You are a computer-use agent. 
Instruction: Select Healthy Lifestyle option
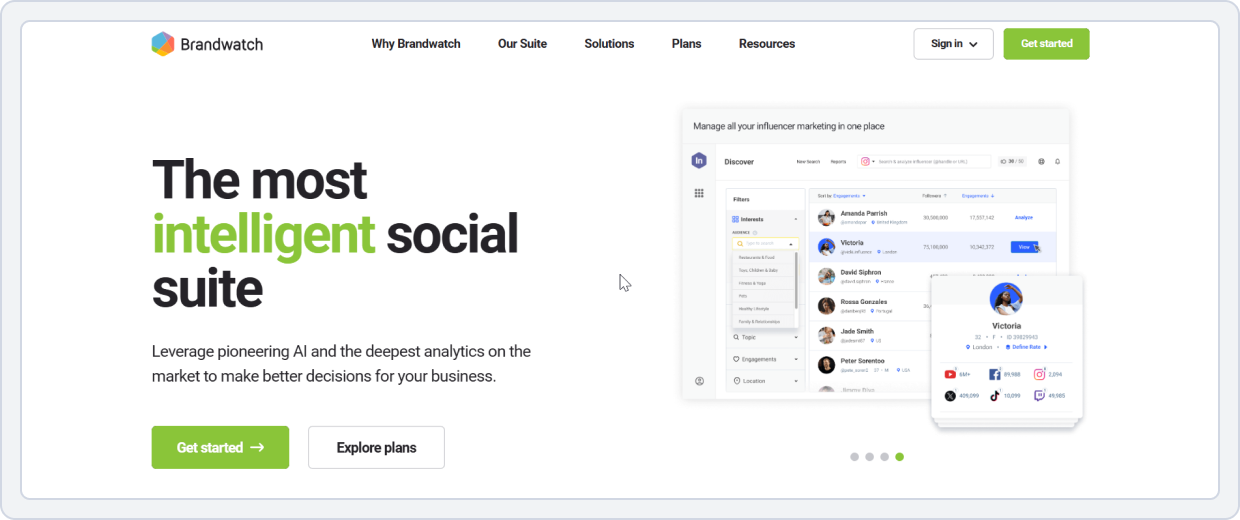pos(764,309)
